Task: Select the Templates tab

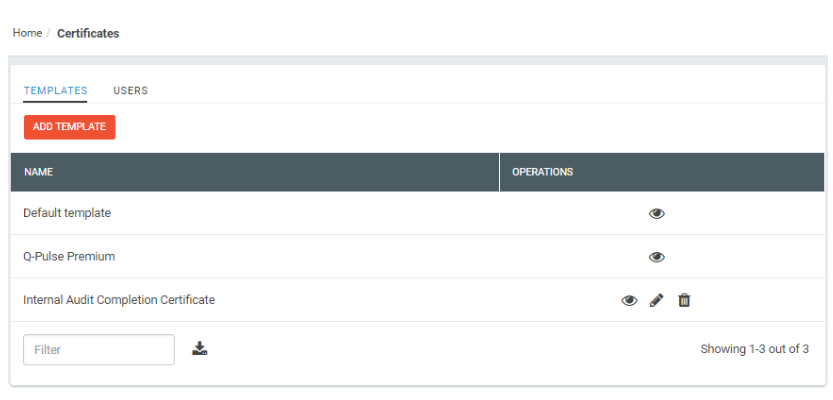Action: (x=55, y=90)
